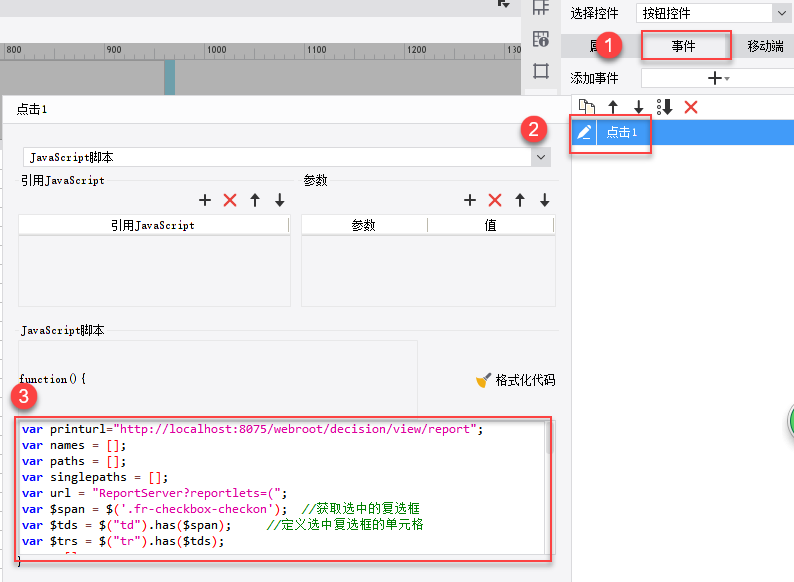Image resolution: width=794 pixels, height=582 pixels.
Task: Delete the selected event with red X
Action: [691, 107]
